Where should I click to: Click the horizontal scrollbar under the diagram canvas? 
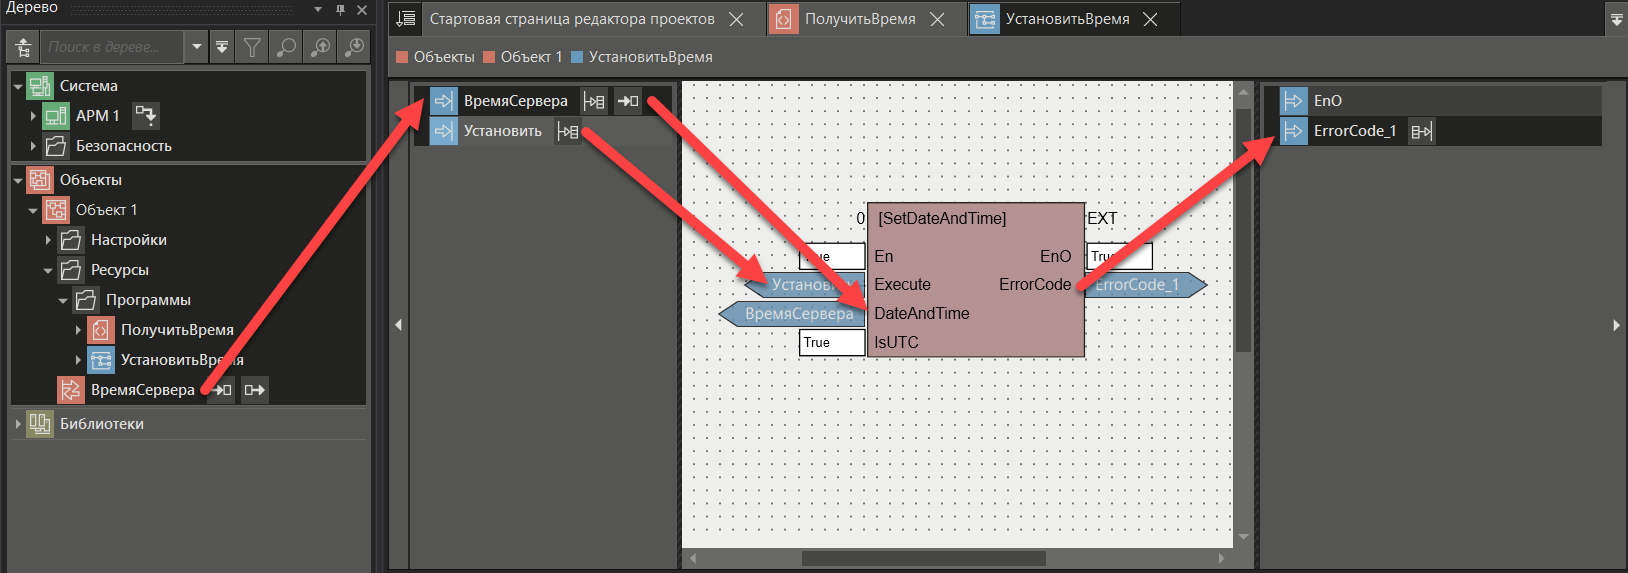(922, 558)
